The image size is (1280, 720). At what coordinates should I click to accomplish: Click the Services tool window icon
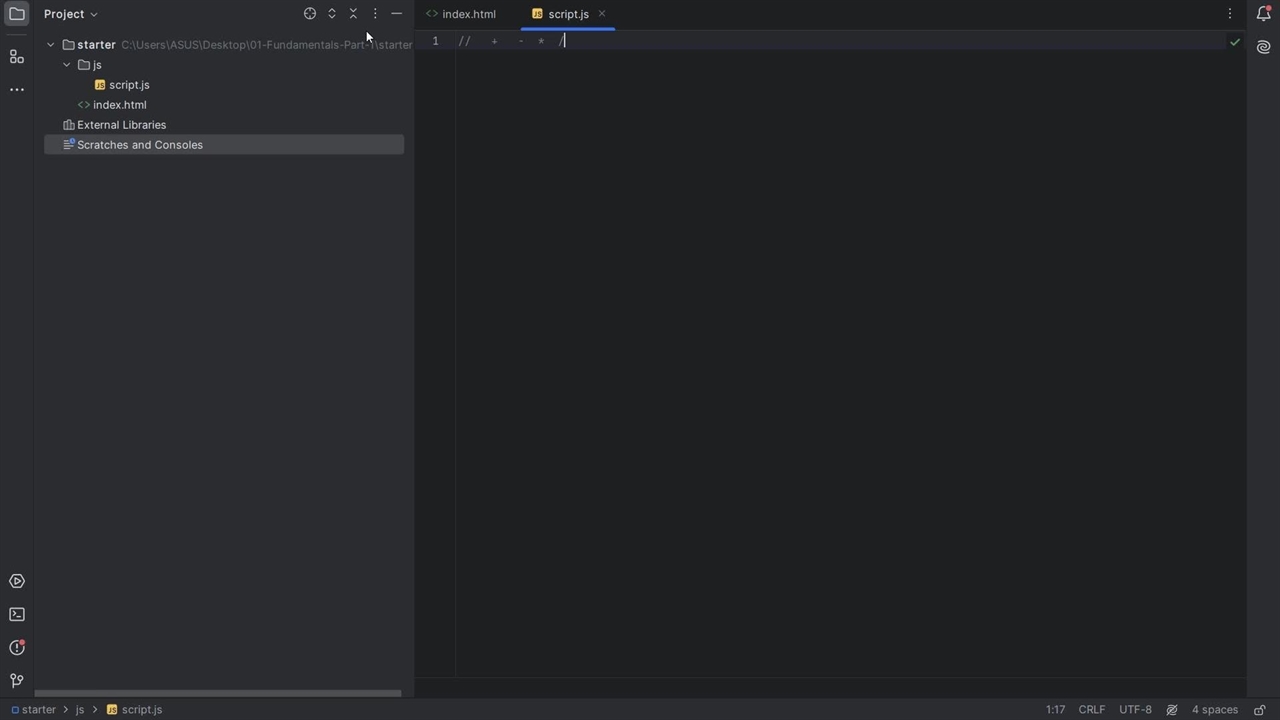pyautogui.click(x=16, y=581)
